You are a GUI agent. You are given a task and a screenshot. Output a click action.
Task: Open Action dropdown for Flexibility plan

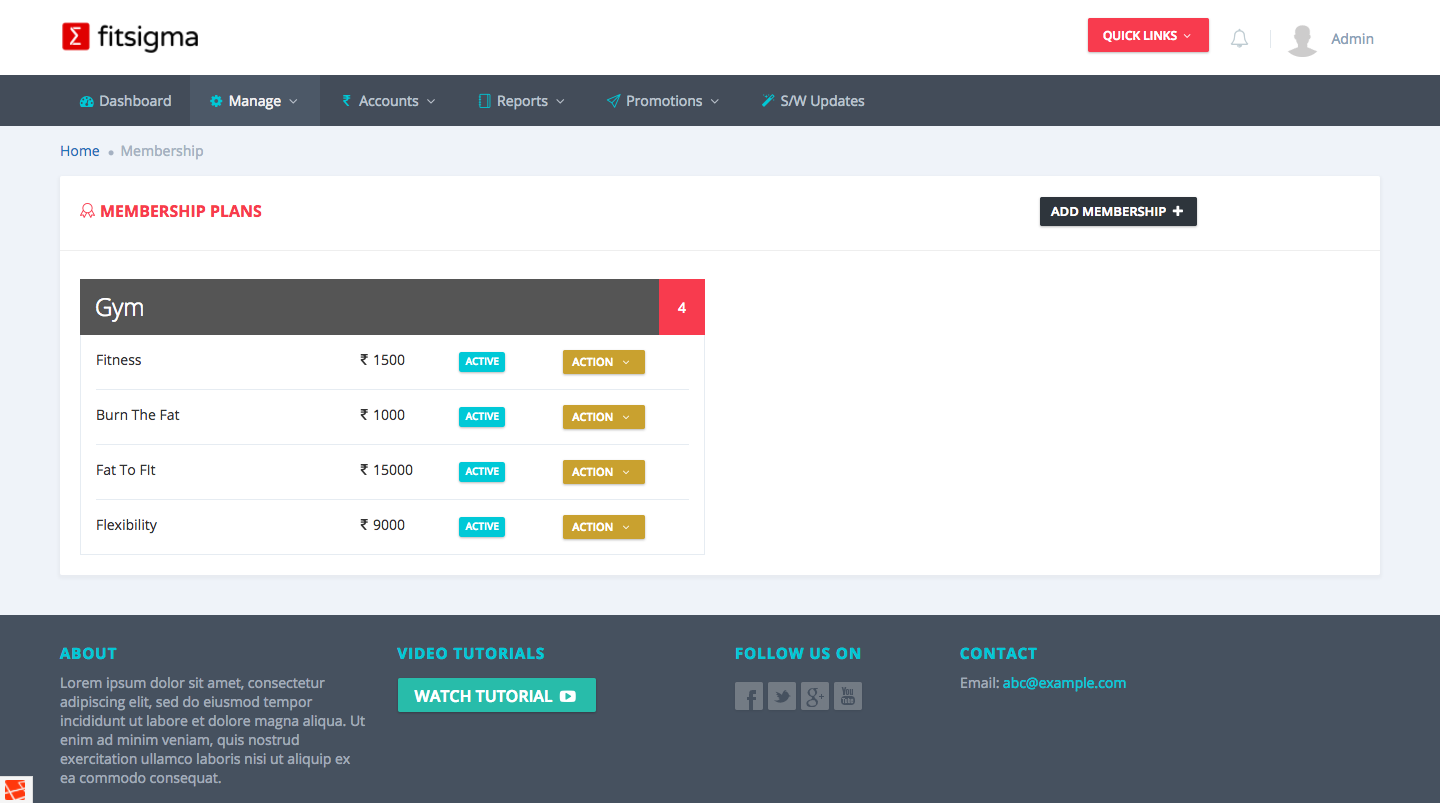pos(603,527)
